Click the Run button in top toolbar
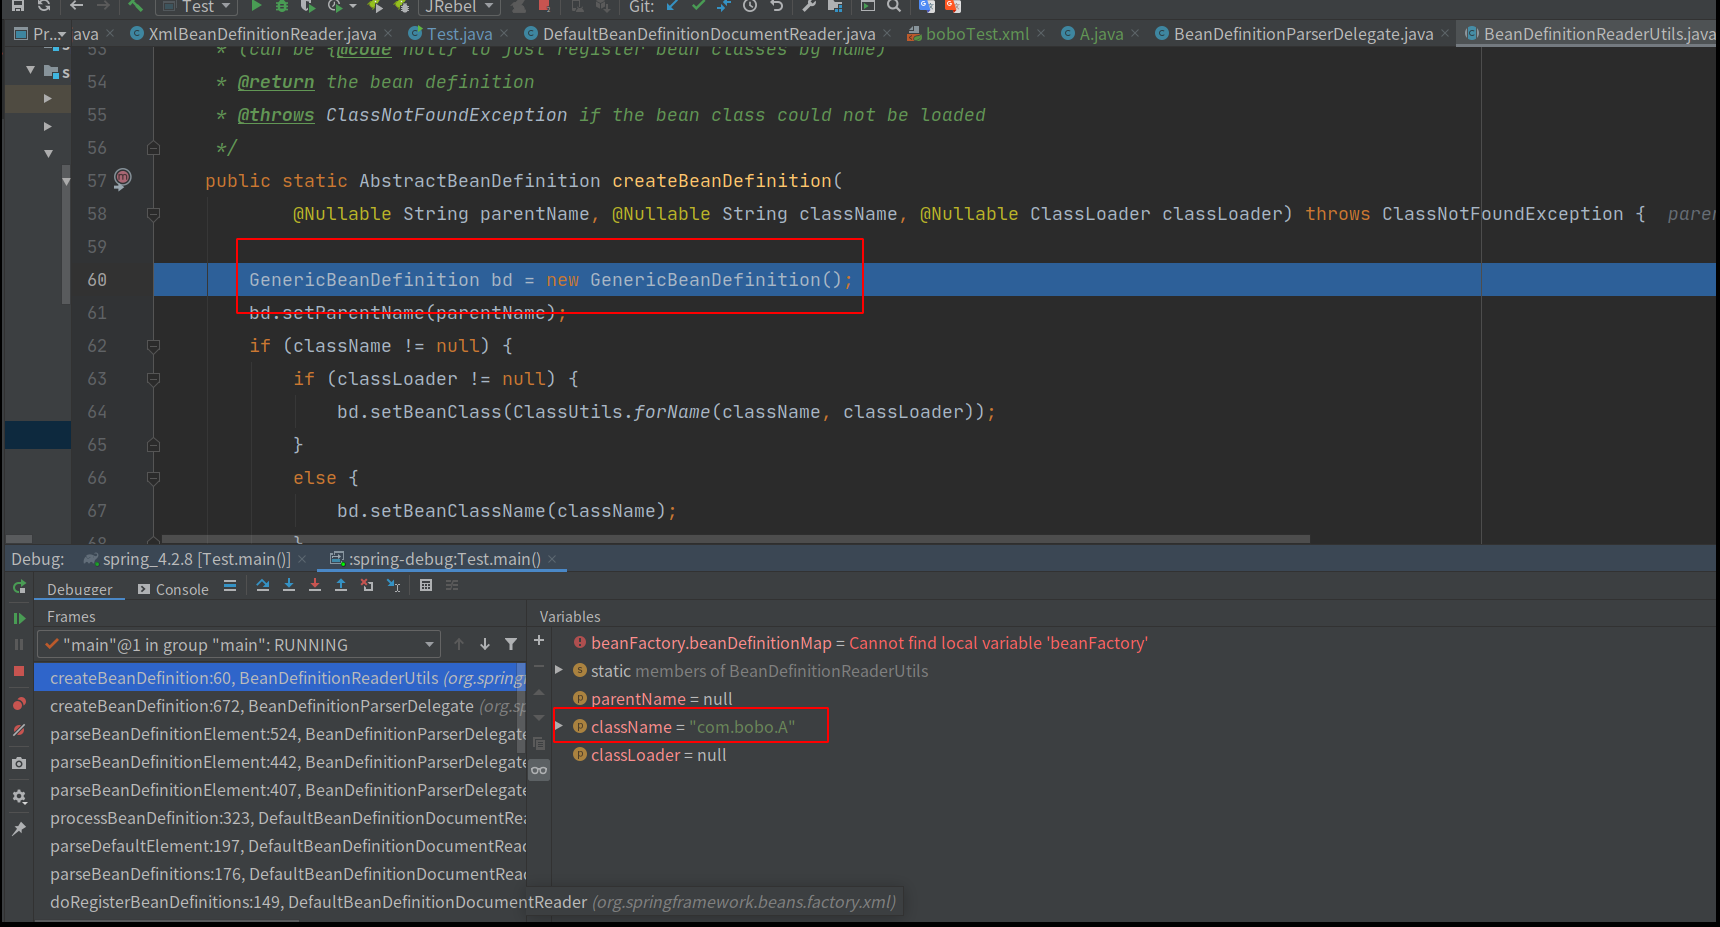The image size is (1720, 927). point(256,6)
